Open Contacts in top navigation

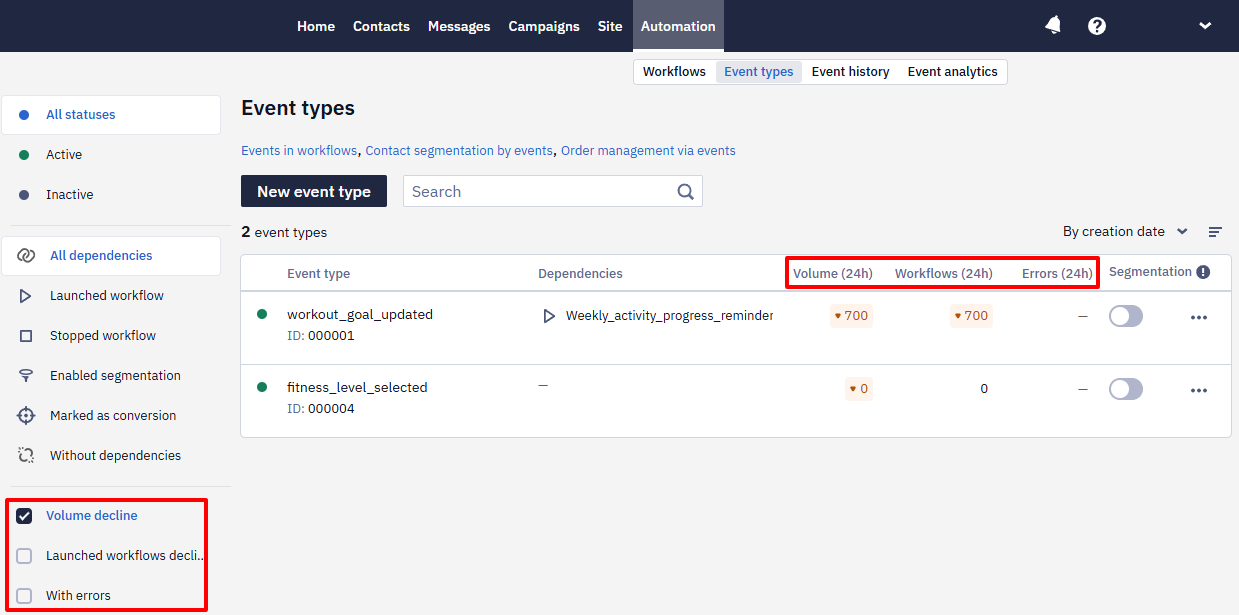pos(381,26)
